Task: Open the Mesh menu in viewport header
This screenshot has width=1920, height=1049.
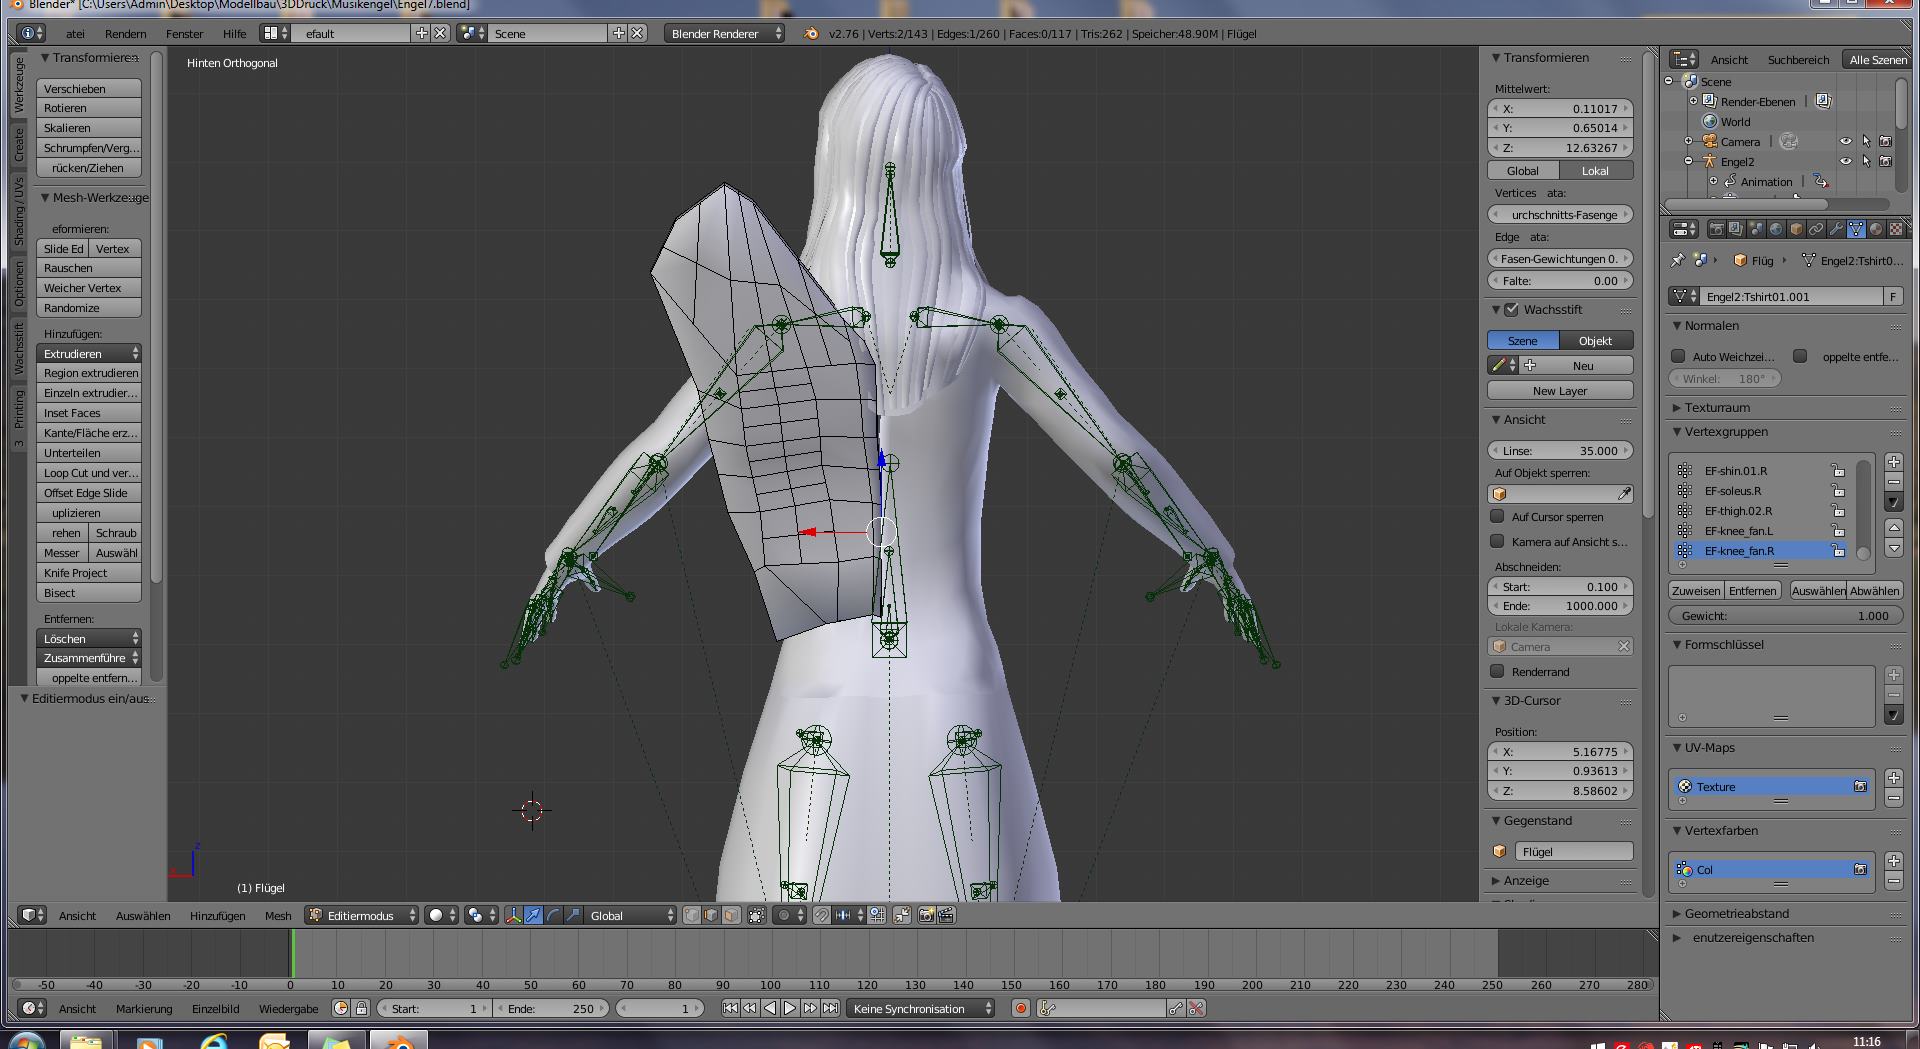Action: tap(278, 915)
